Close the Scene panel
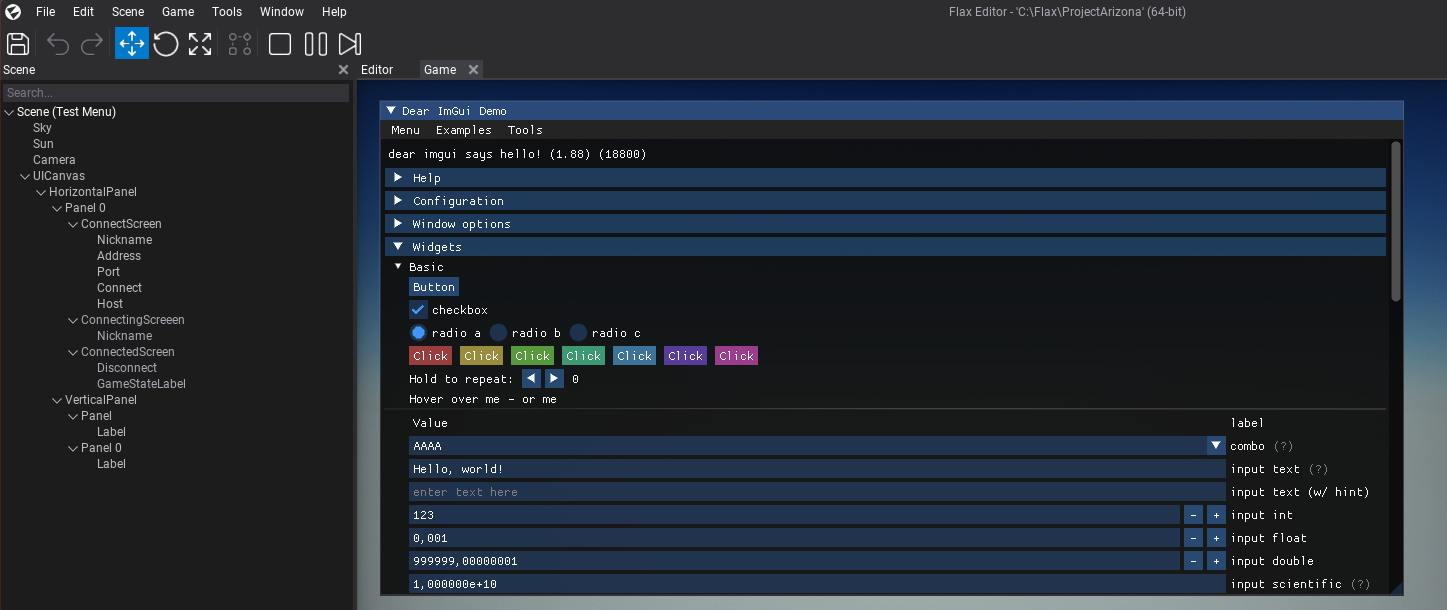This screenshot has height=610, width=1447. click(343, 70)
